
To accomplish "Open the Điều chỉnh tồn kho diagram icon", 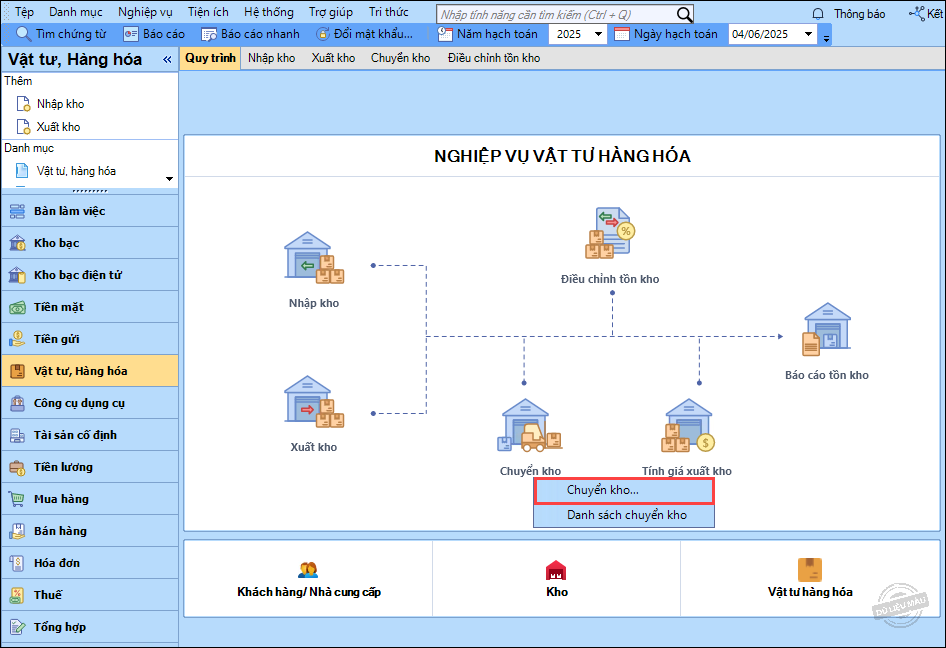I will tap(610, 233).
